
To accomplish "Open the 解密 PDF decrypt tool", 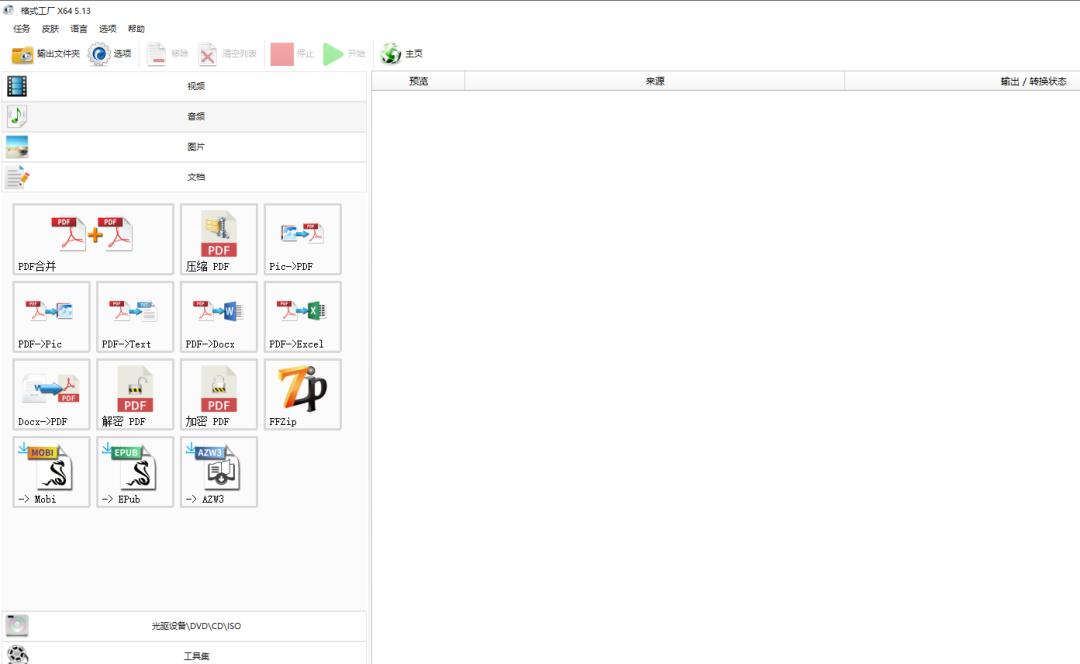I will (135, 395).
